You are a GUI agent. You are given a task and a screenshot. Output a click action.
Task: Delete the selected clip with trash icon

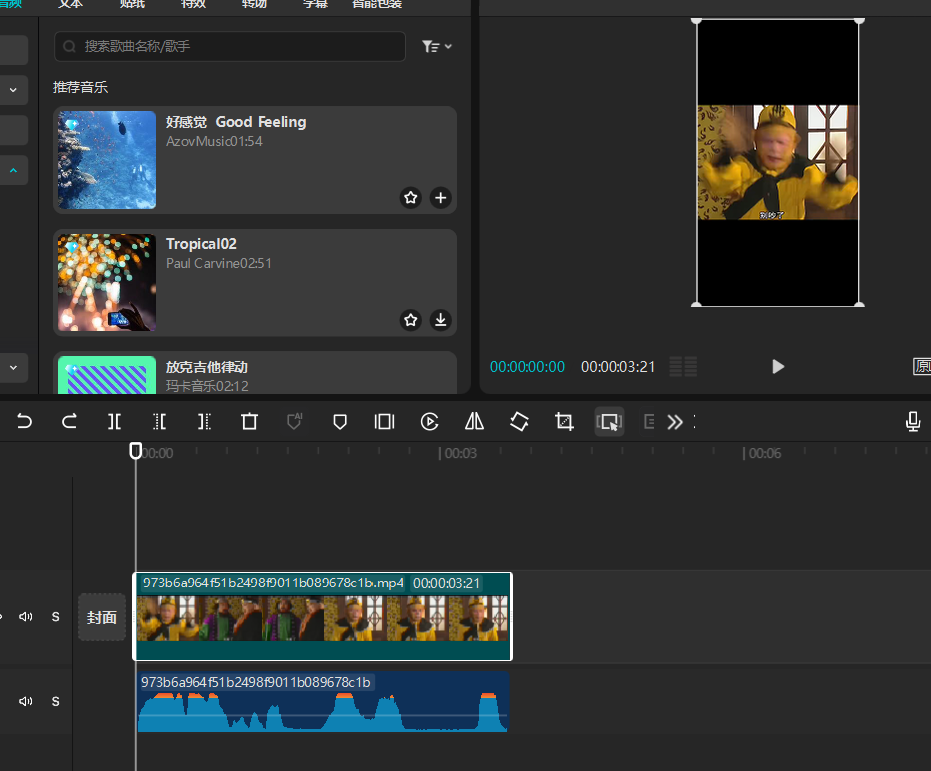[x=249, y=422]
